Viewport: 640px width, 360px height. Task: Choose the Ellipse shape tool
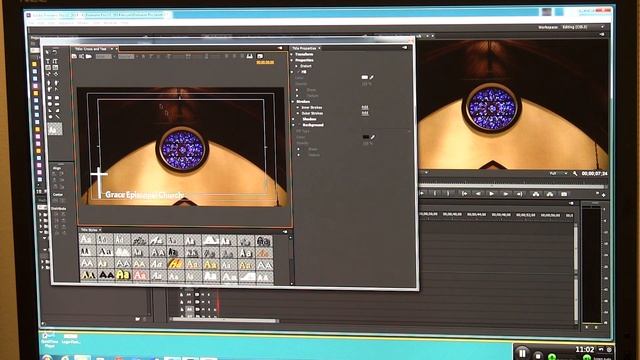[x=50, y=117]
